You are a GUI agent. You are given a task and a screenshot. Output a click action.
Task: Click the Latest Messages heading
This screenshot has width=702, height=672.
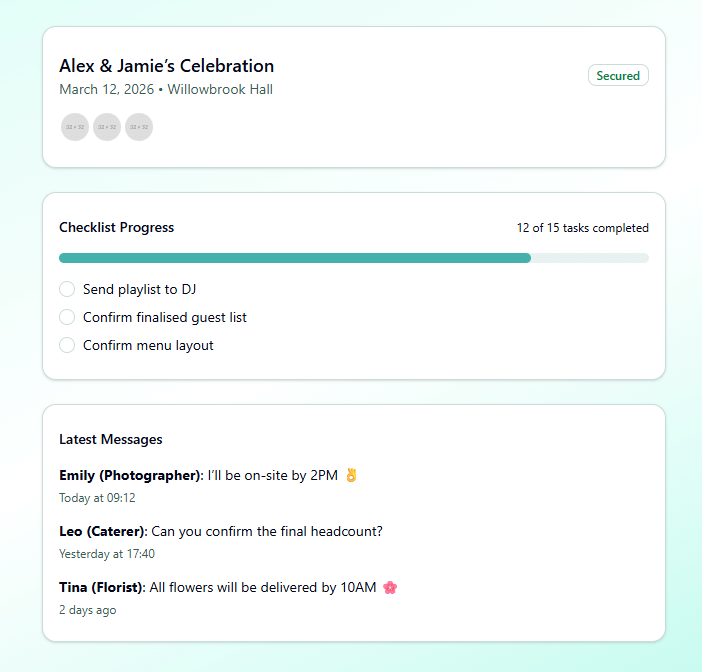coord(110,439)
